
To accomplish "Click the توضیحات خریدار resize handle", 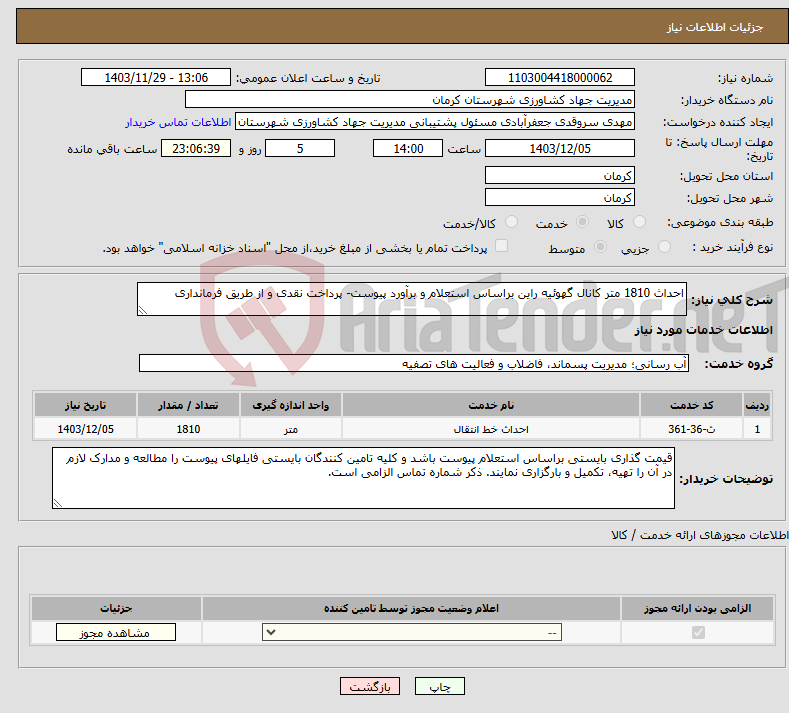I will click(x=57, y=503).
